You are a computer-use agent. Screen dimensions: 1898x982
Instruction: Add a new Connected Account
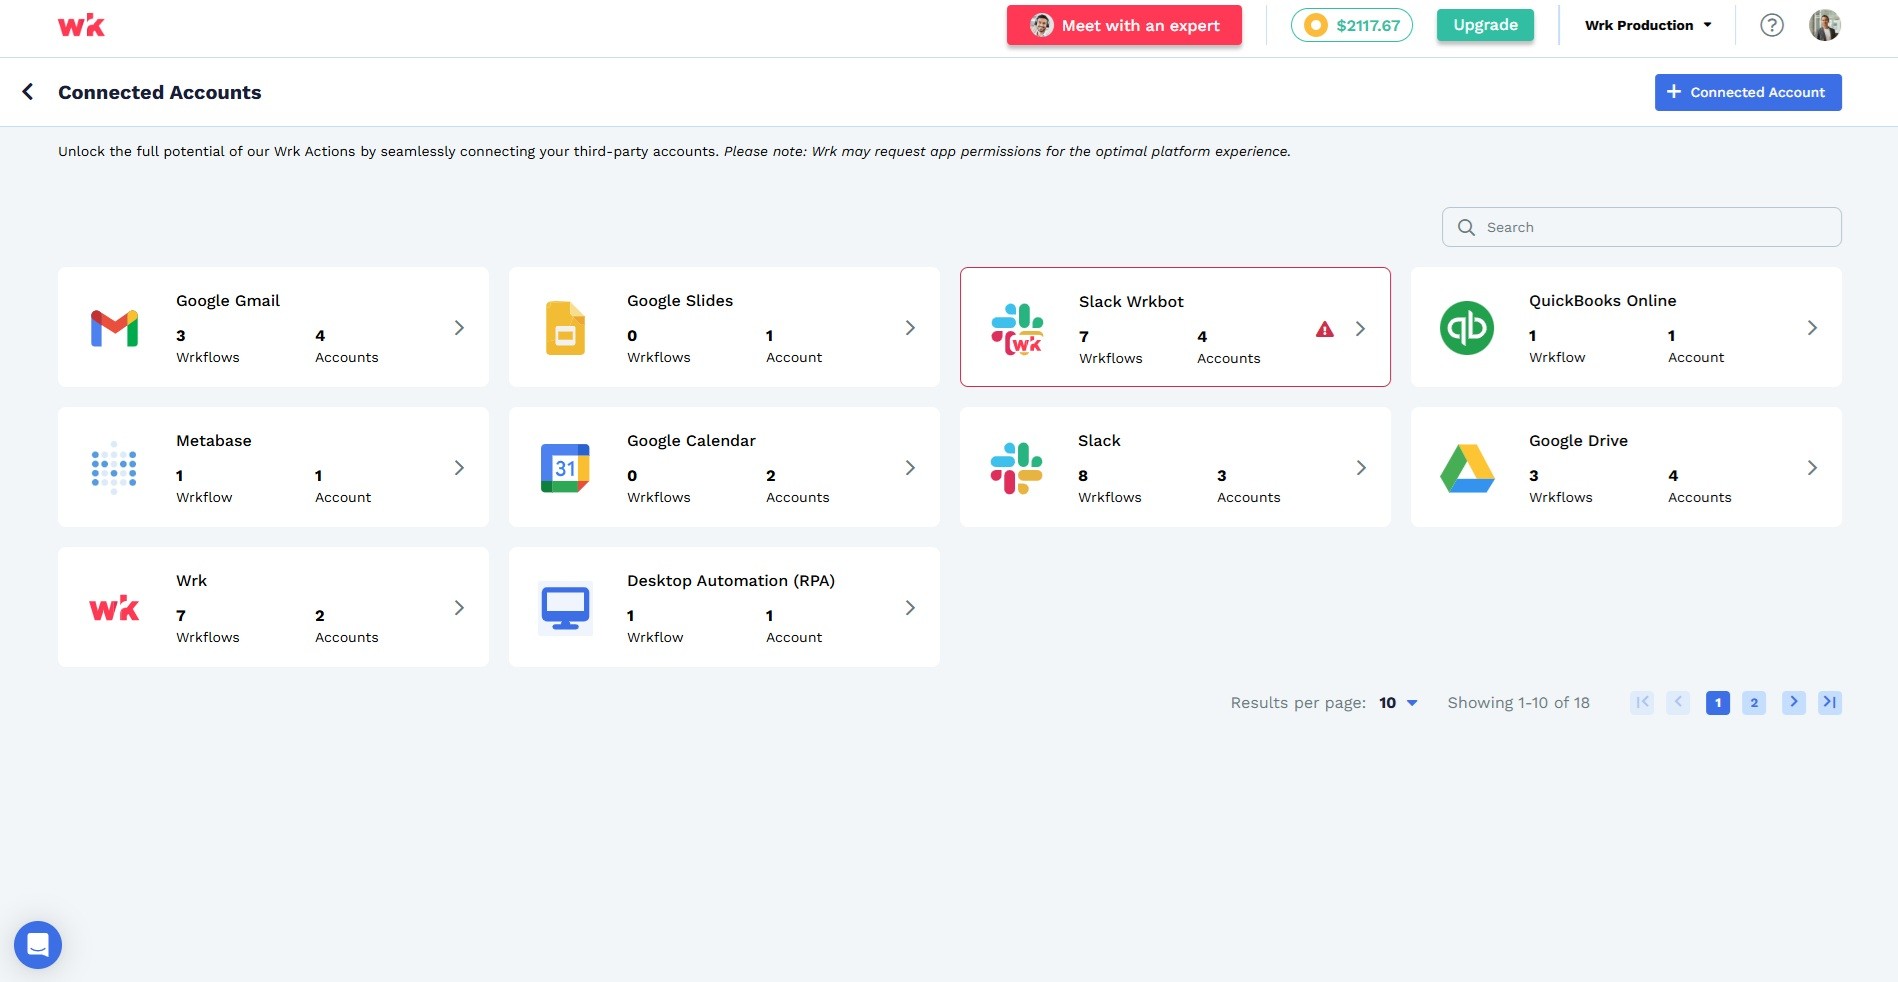[1748, 92]
